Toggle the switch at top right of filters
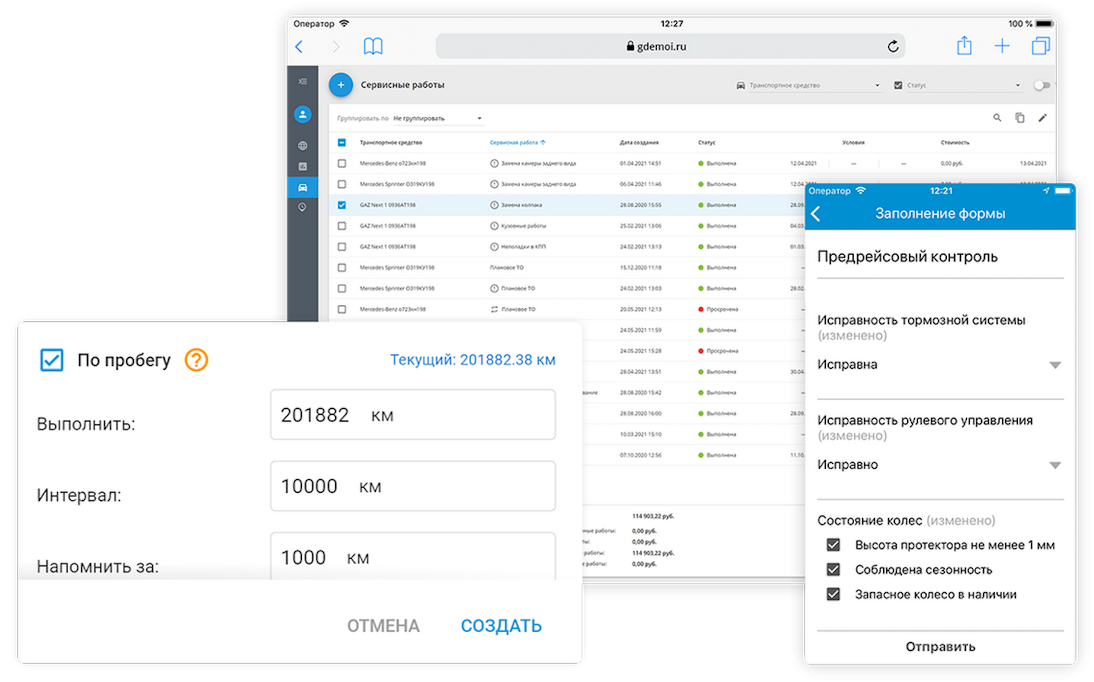Viewport: 1094px width, 682px height. coord(1042,86)
